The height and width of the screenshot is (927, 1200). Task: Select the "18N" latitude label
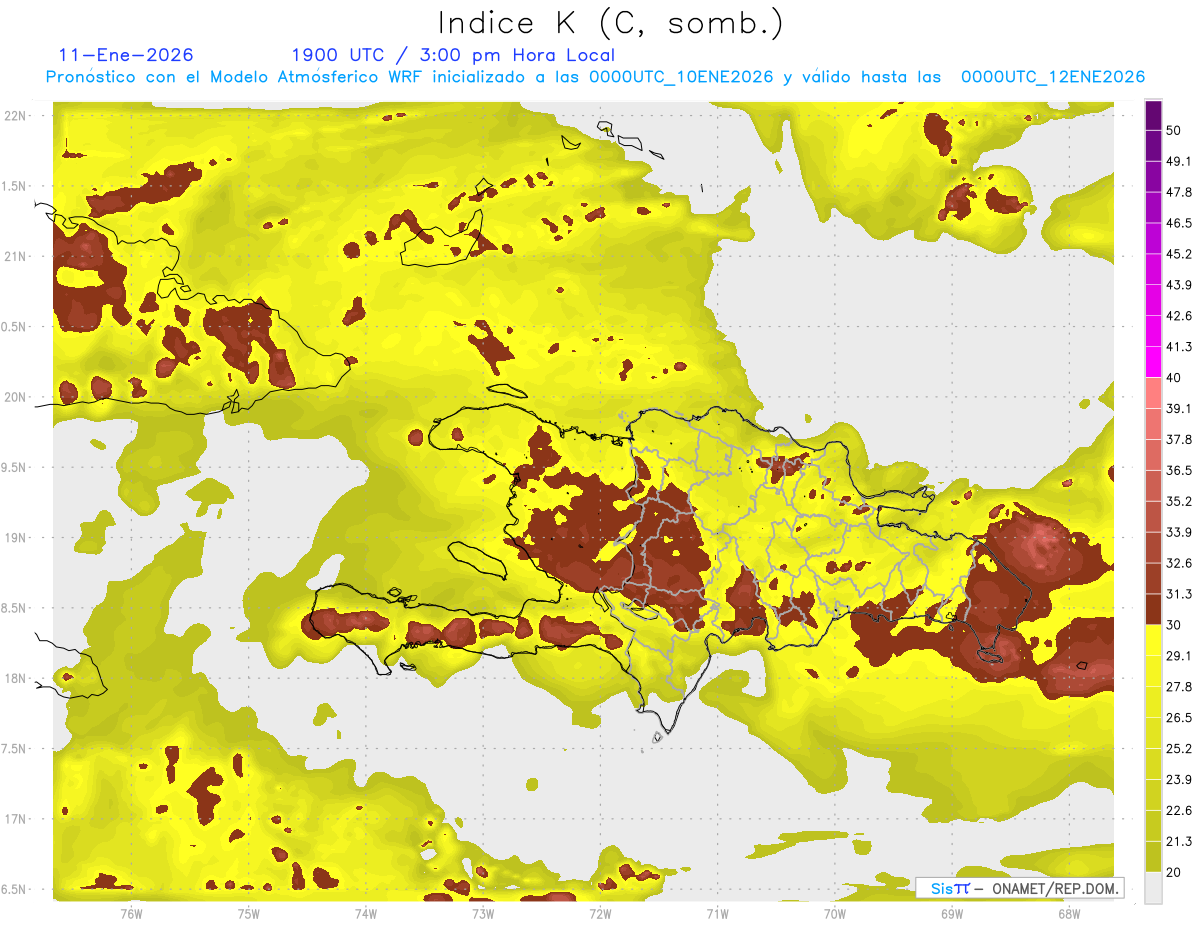point(16,679)
